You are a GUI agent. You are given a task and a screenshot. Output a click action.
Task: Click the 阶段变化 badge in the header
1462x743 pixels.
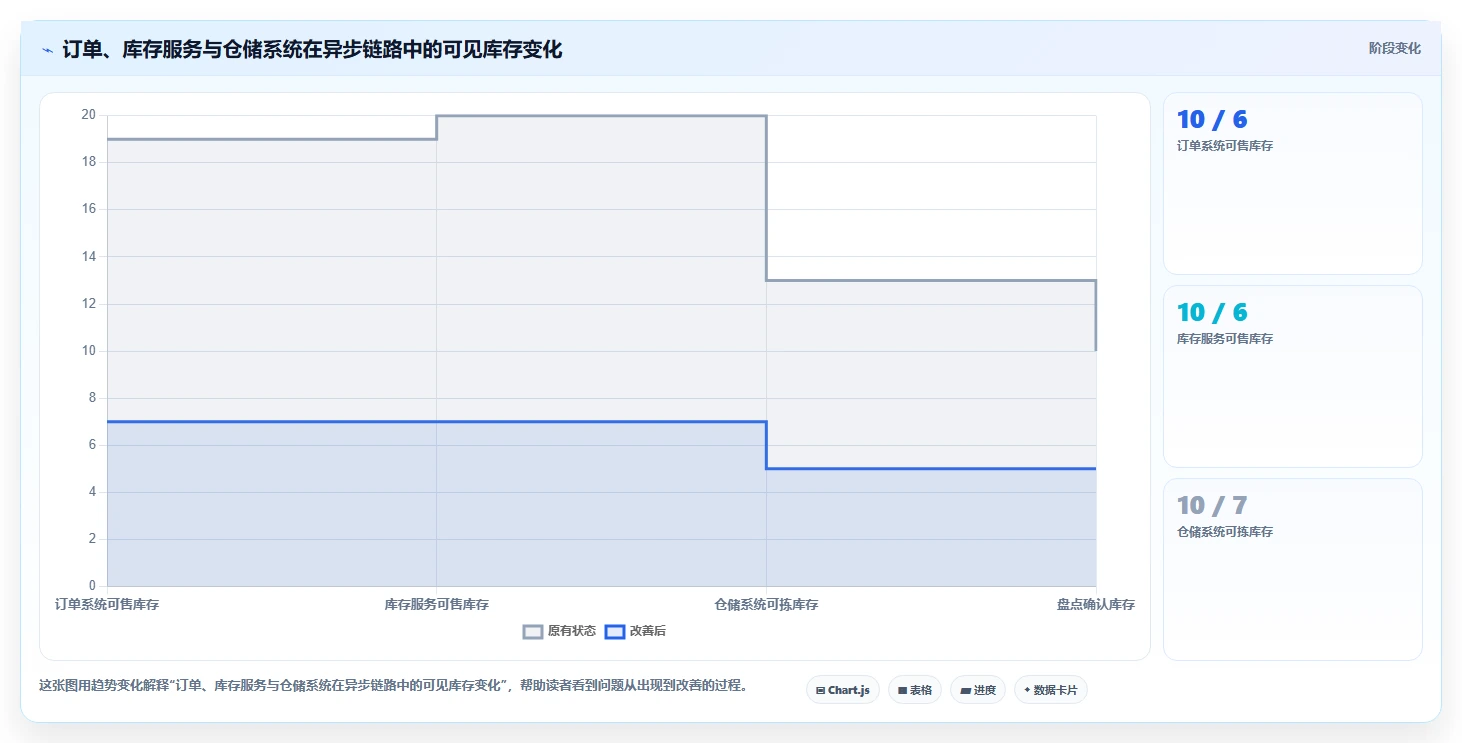pos(1394,49)
